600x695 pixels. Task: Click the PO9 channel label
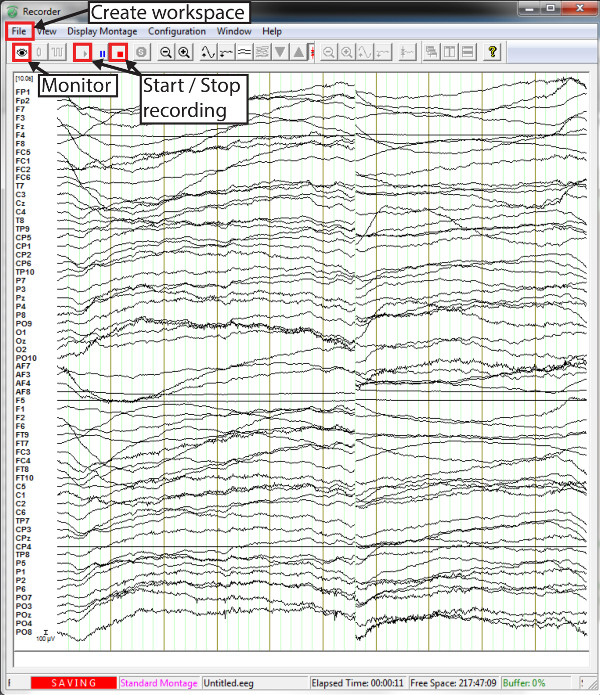coord(23,323)
